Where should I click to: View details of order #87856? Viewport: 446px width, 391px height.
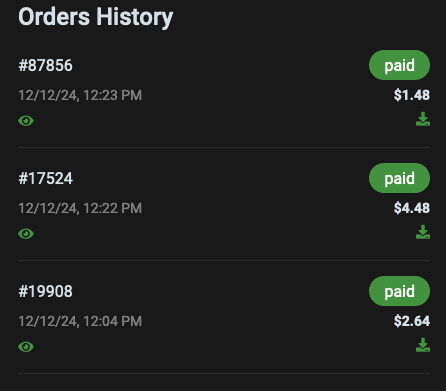[26, 121]
